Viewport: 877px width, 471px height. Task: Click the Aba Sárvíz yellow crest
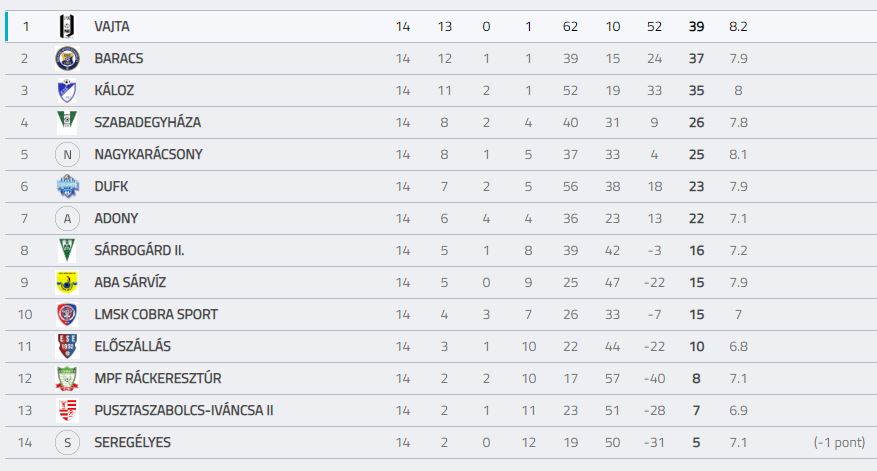tap(67, 282)
